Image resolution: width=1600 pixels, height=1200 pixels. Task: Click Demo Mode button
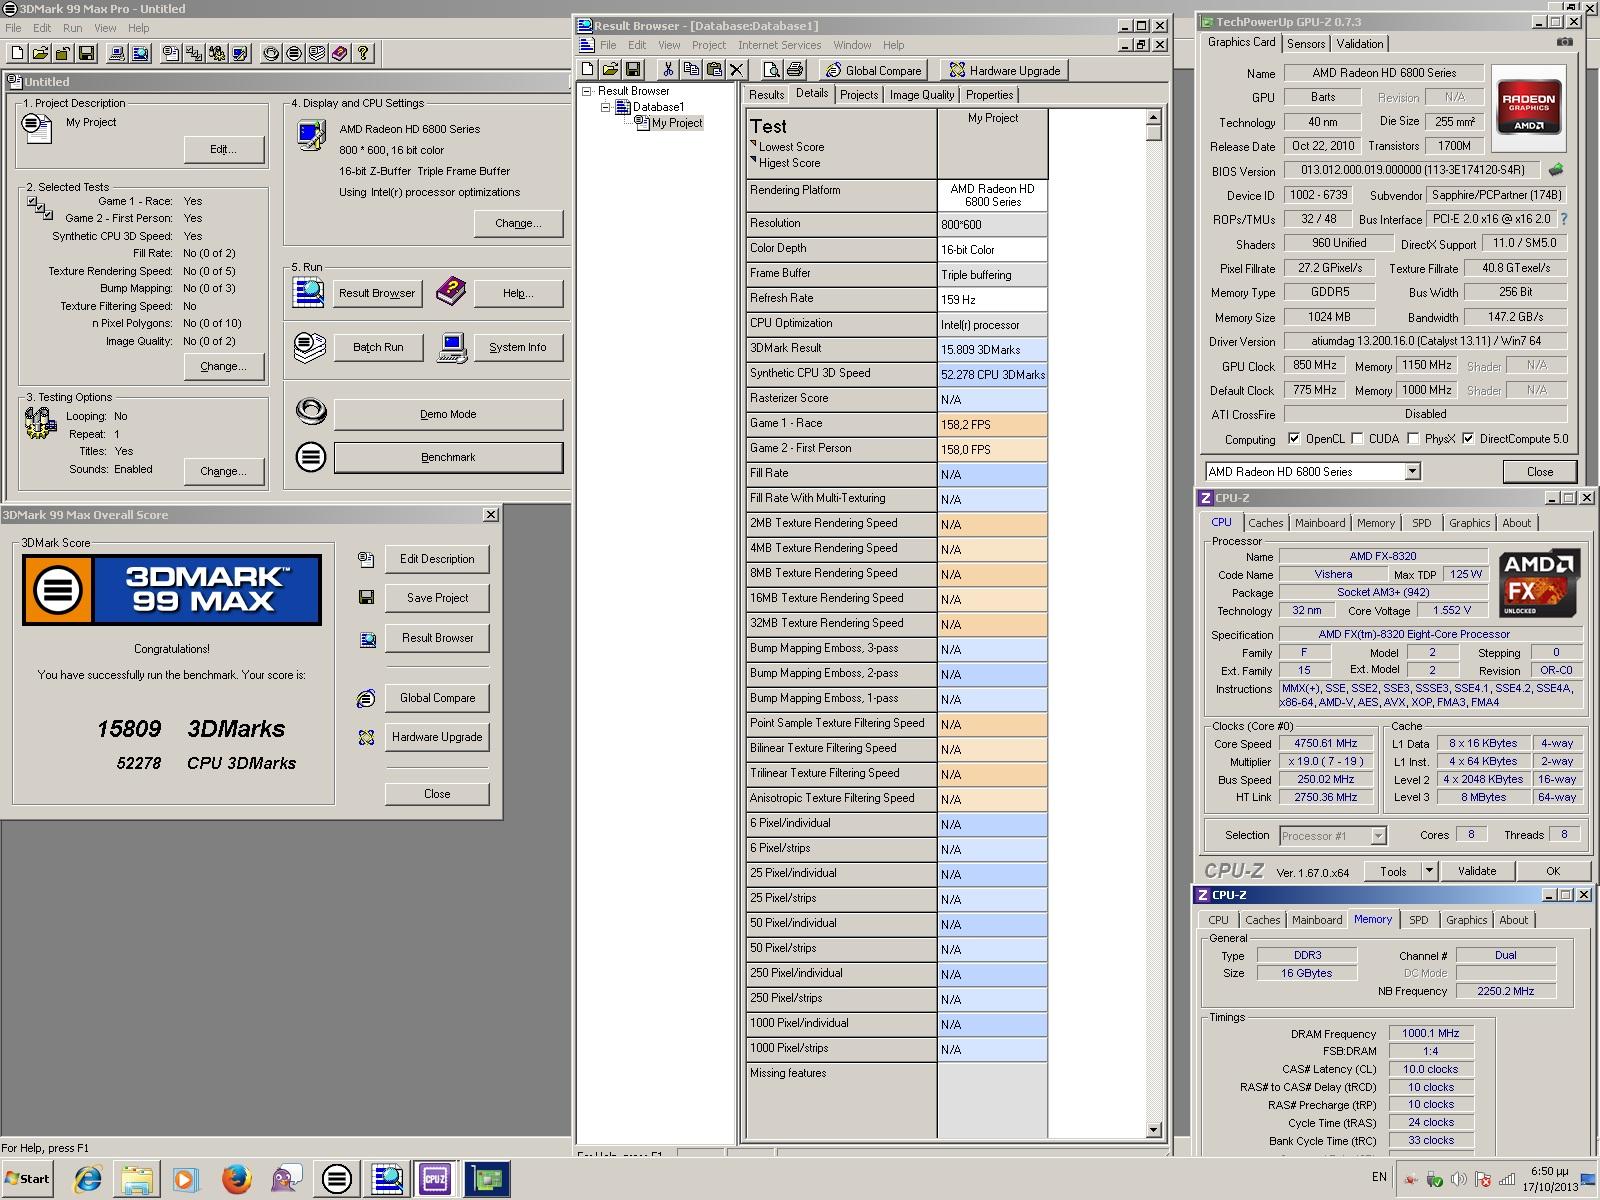click(448, 414)
